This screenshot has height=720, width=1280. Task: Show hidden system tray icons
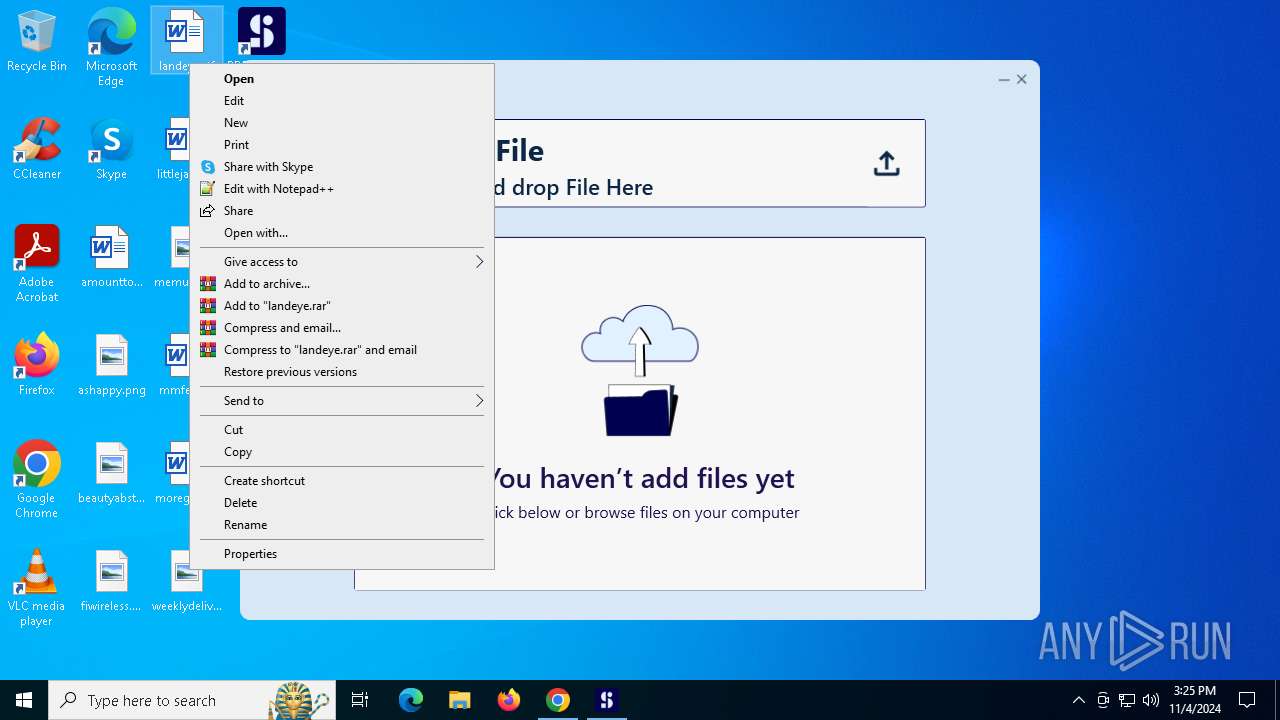1078,700
